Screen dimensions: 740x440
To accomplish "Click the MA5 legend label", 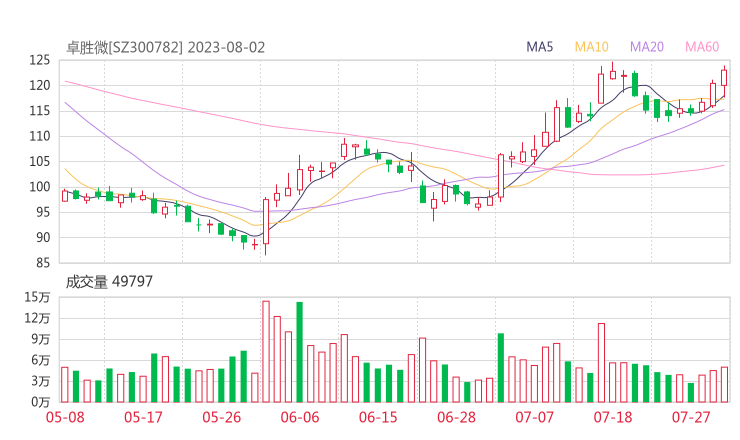I will [x=539, y=47].
